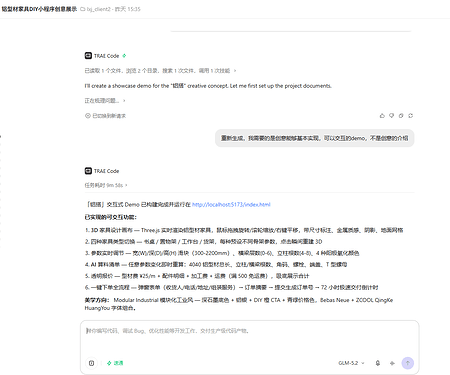Click the sparkle icon beside send button

[392, 363]
